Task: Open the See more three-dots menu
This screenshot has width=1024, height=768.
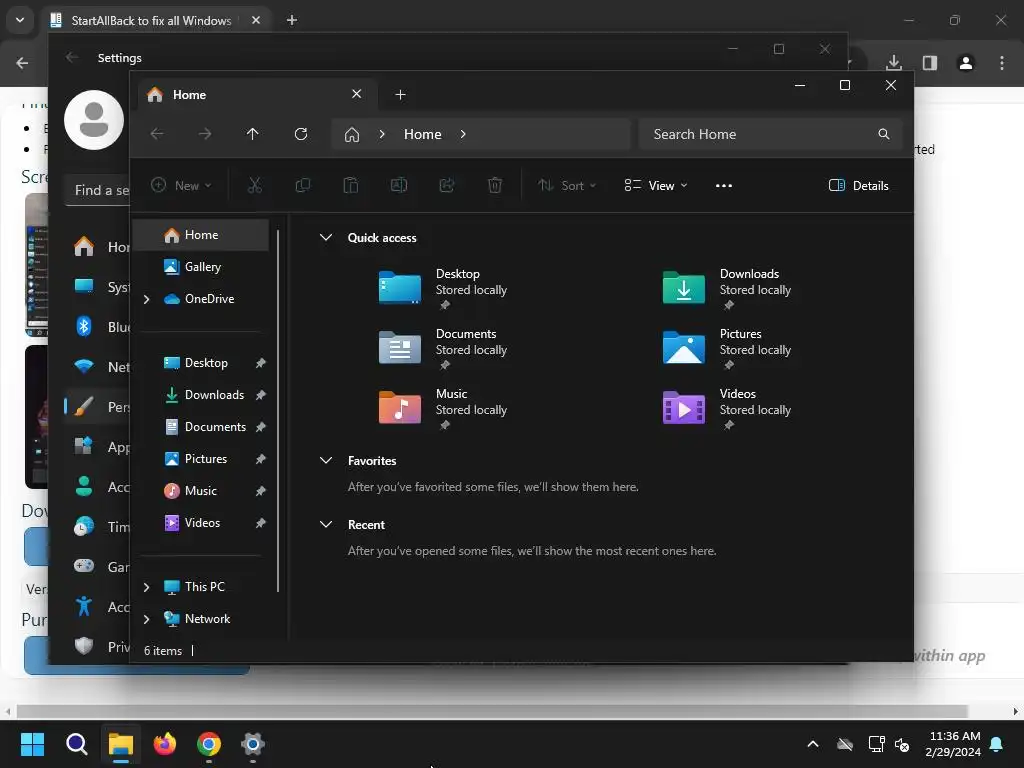Action: [724, 185]
